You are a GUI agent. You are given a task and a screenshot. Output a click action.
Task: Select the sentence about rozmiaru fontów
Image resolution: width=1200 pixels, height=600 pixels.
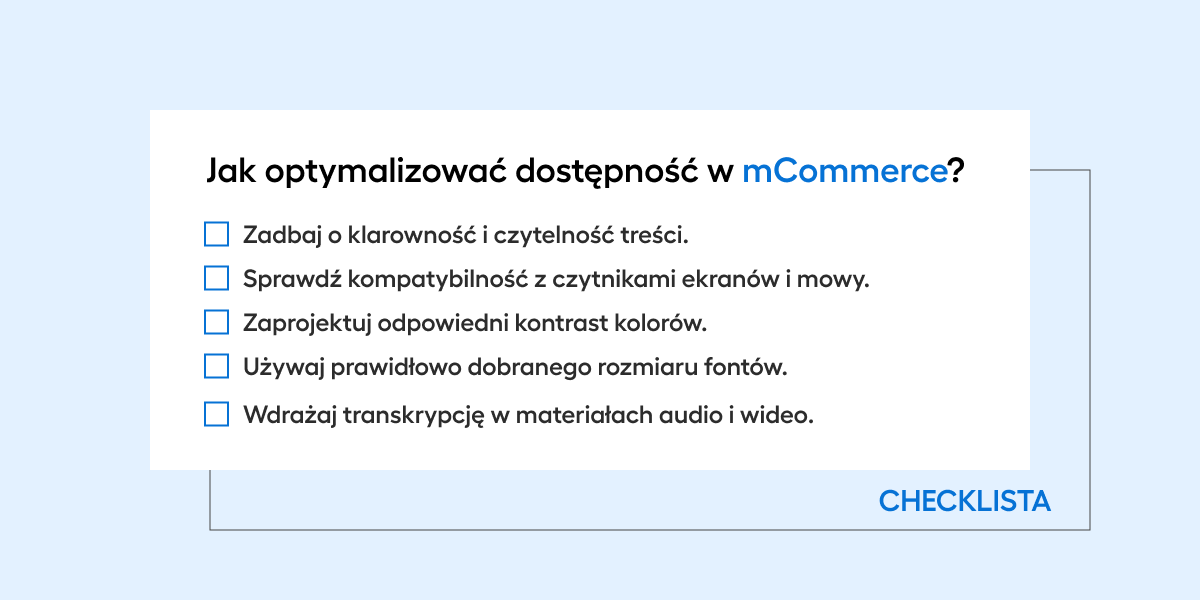pyautogui.click(x=515, y=368)
